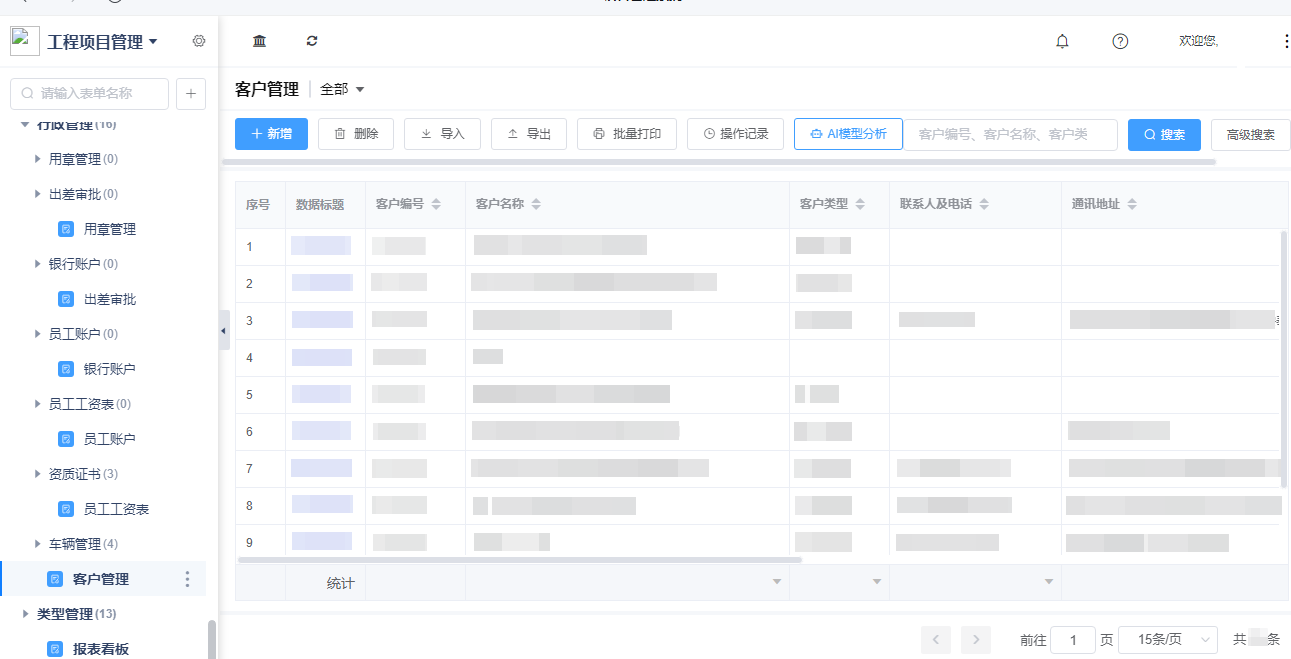This screenshot has height=659, width=1291.
Task: Go to previous page arrow
Action: tap(936, 639)
